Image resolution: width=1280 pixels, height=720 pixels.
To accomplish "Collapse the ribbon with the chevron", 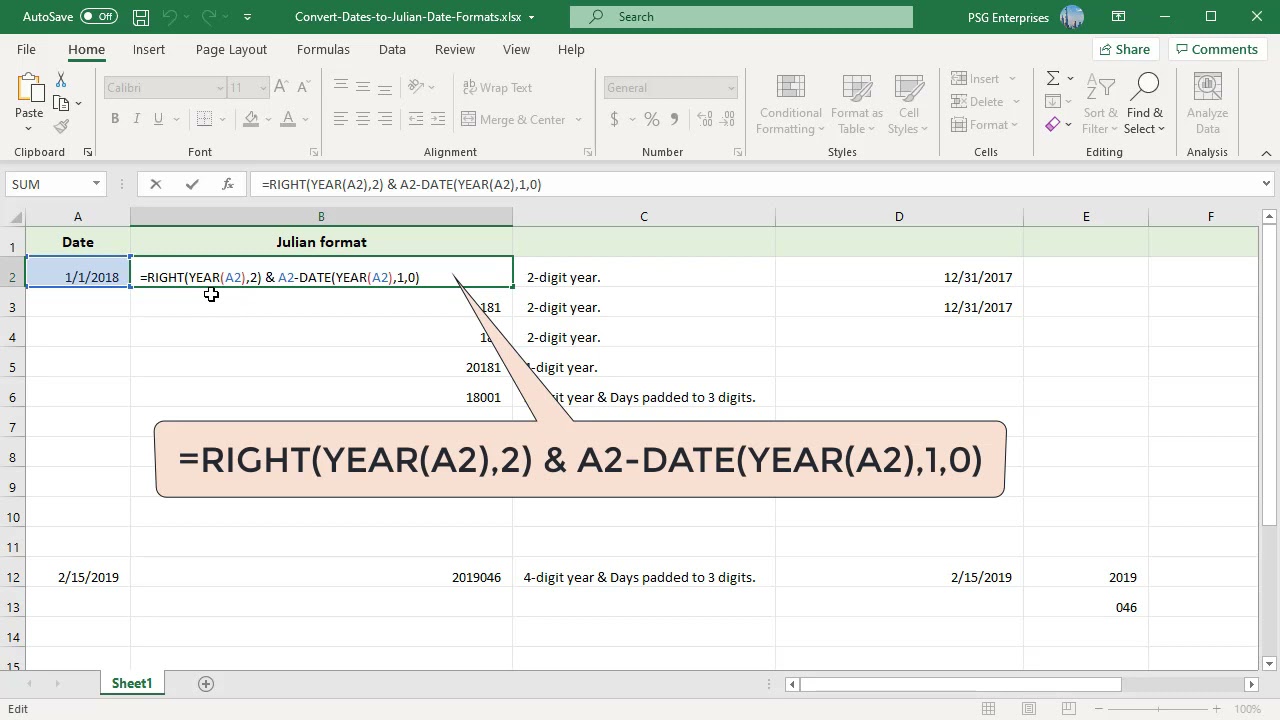I will coord(1266,153).
